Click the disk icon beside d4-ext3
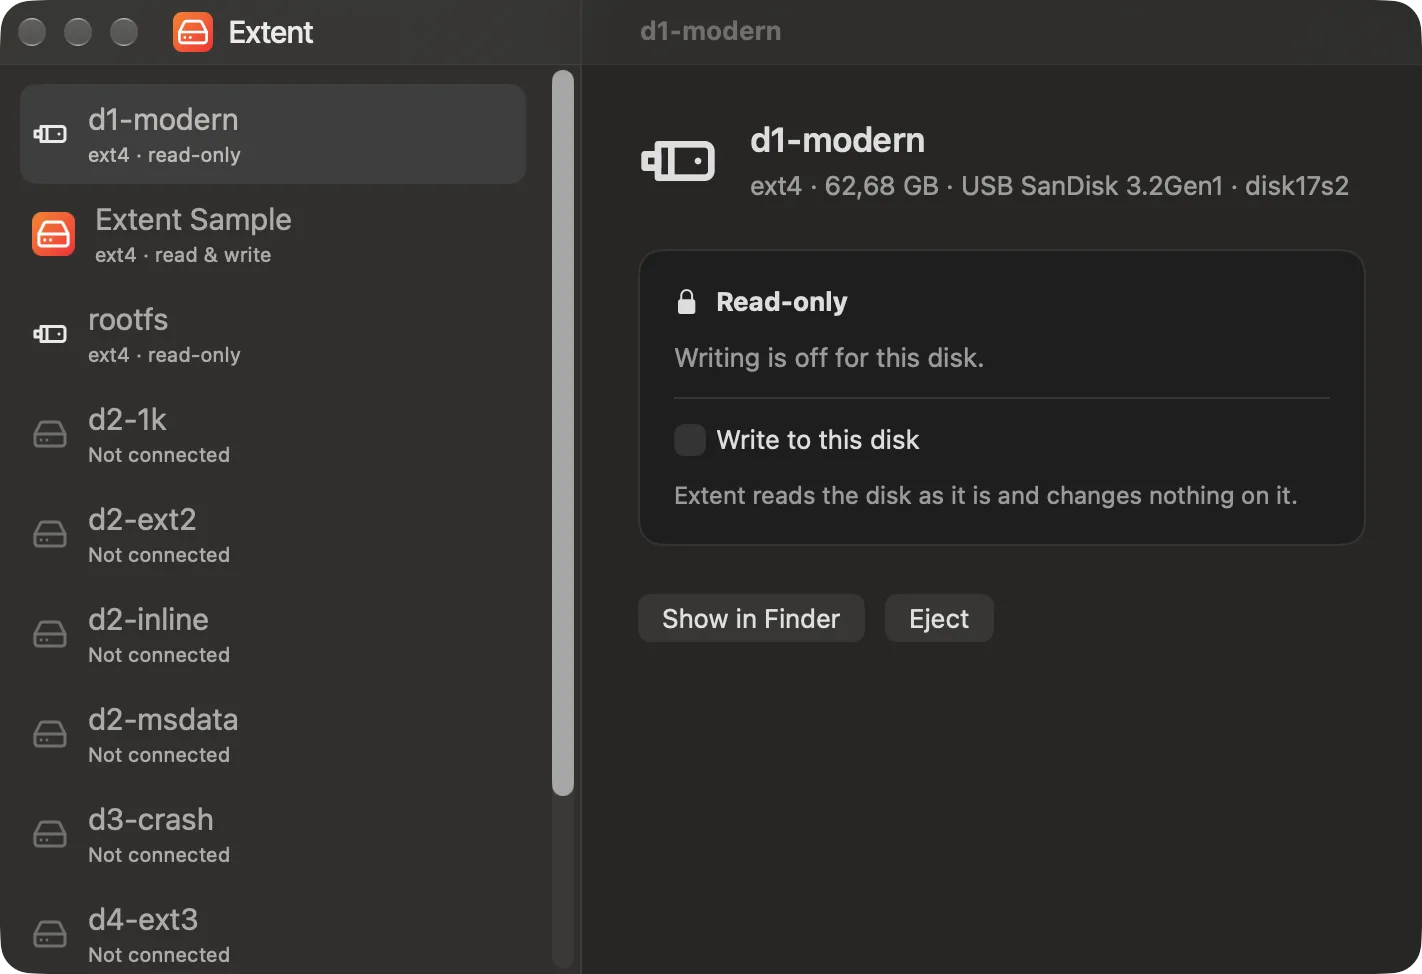The image size is (1422, 974). pyautogui.click(x=50, y=934)
